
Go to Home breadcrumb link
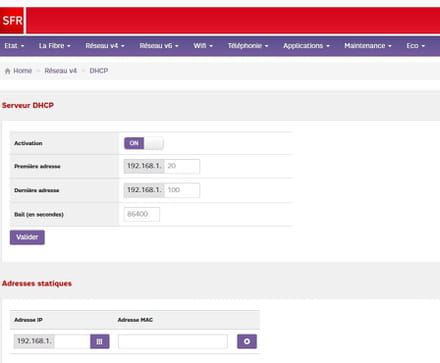point(22,71)
